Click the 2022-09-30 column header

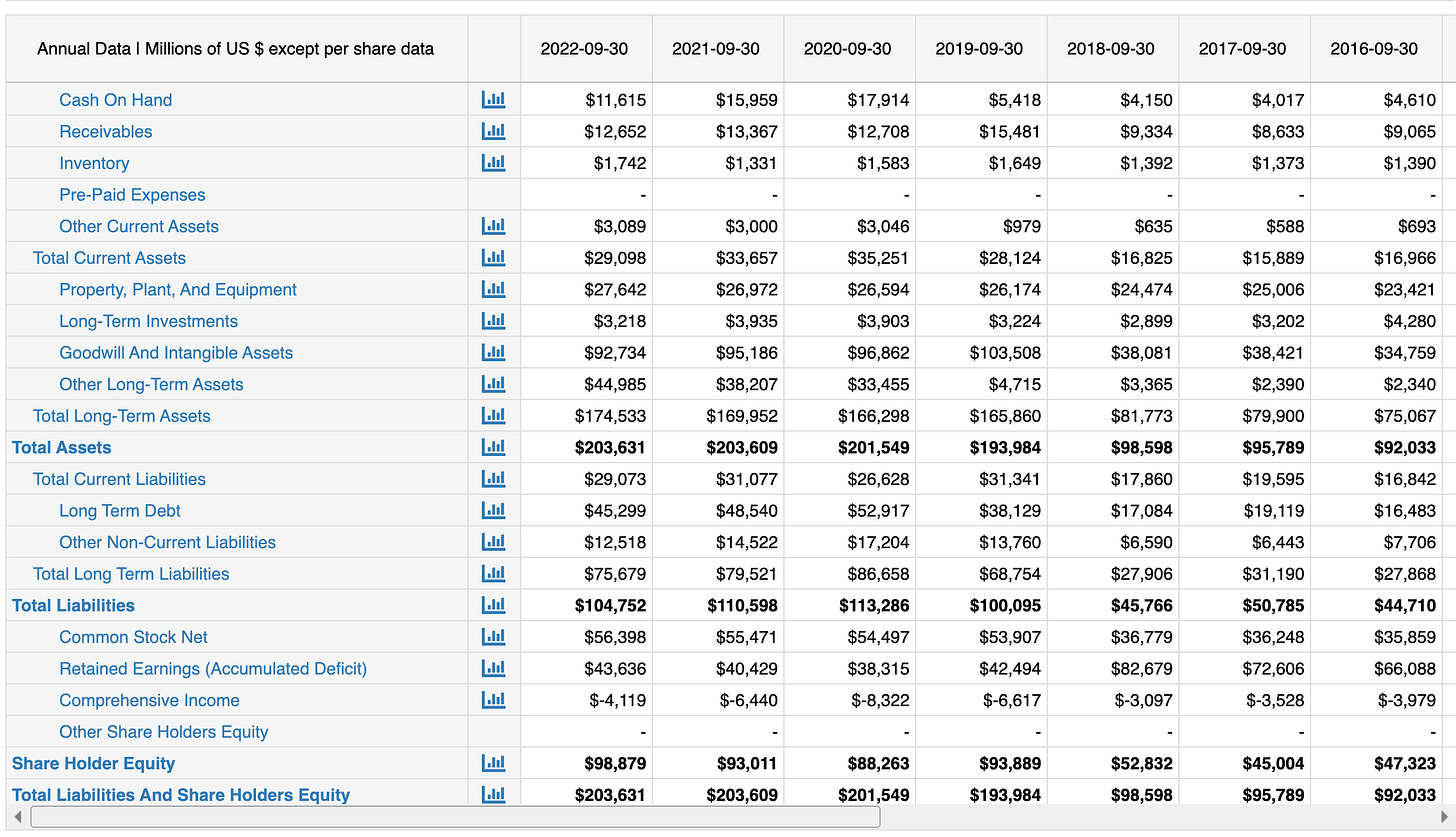pos(586,48)
